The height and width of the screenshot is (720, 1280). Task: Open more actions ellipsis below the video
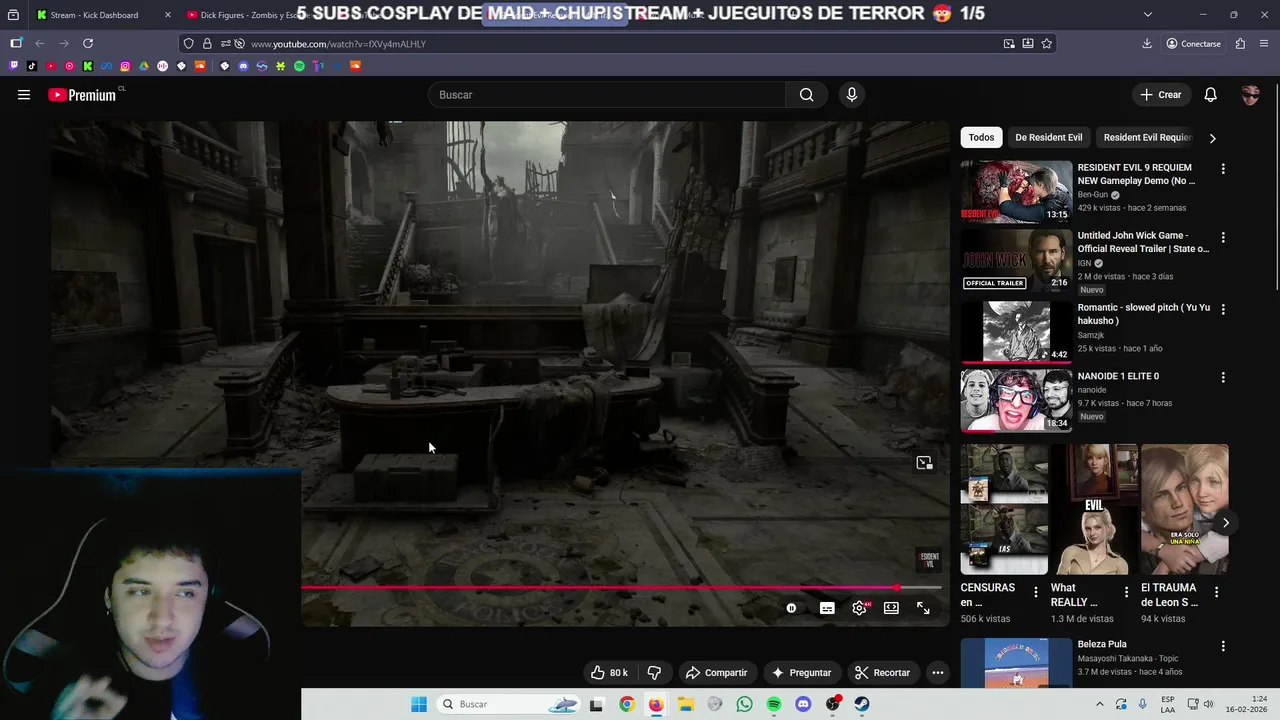(x=937, y=673)
